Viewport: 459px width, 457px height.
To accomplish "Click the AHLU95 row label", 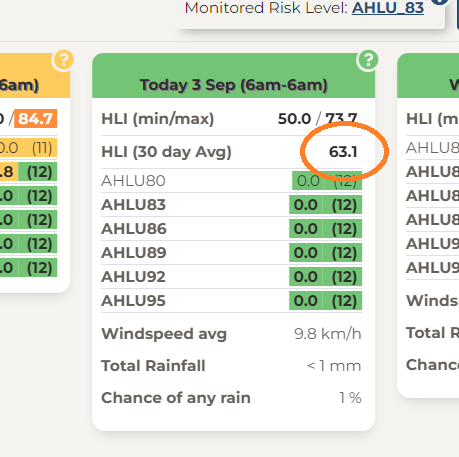I will pyautogui.click(x=133, y=301).
